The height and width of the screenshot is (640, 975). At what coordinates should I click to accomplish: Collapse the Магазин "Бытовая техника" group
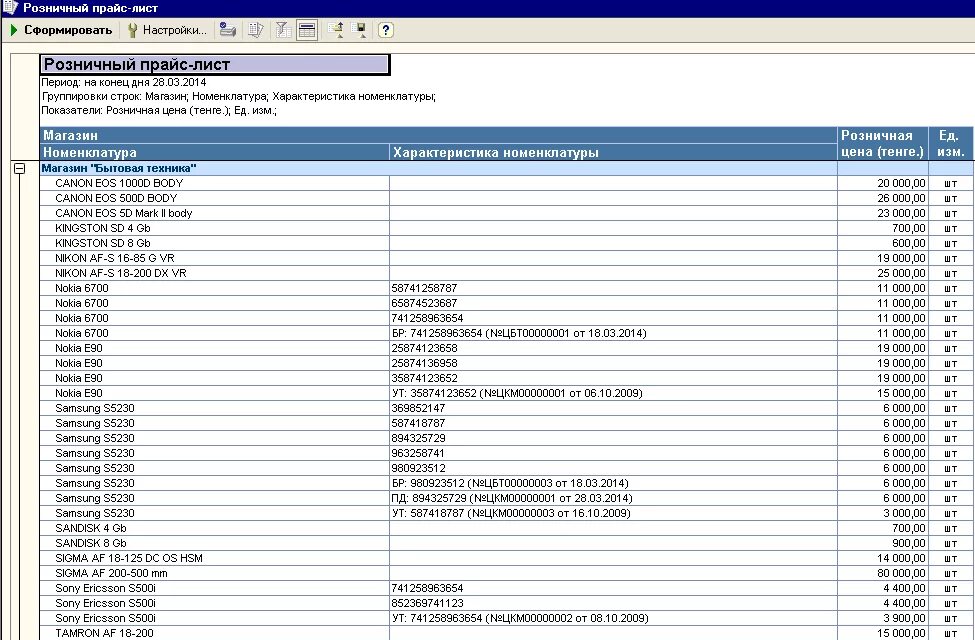19,168
